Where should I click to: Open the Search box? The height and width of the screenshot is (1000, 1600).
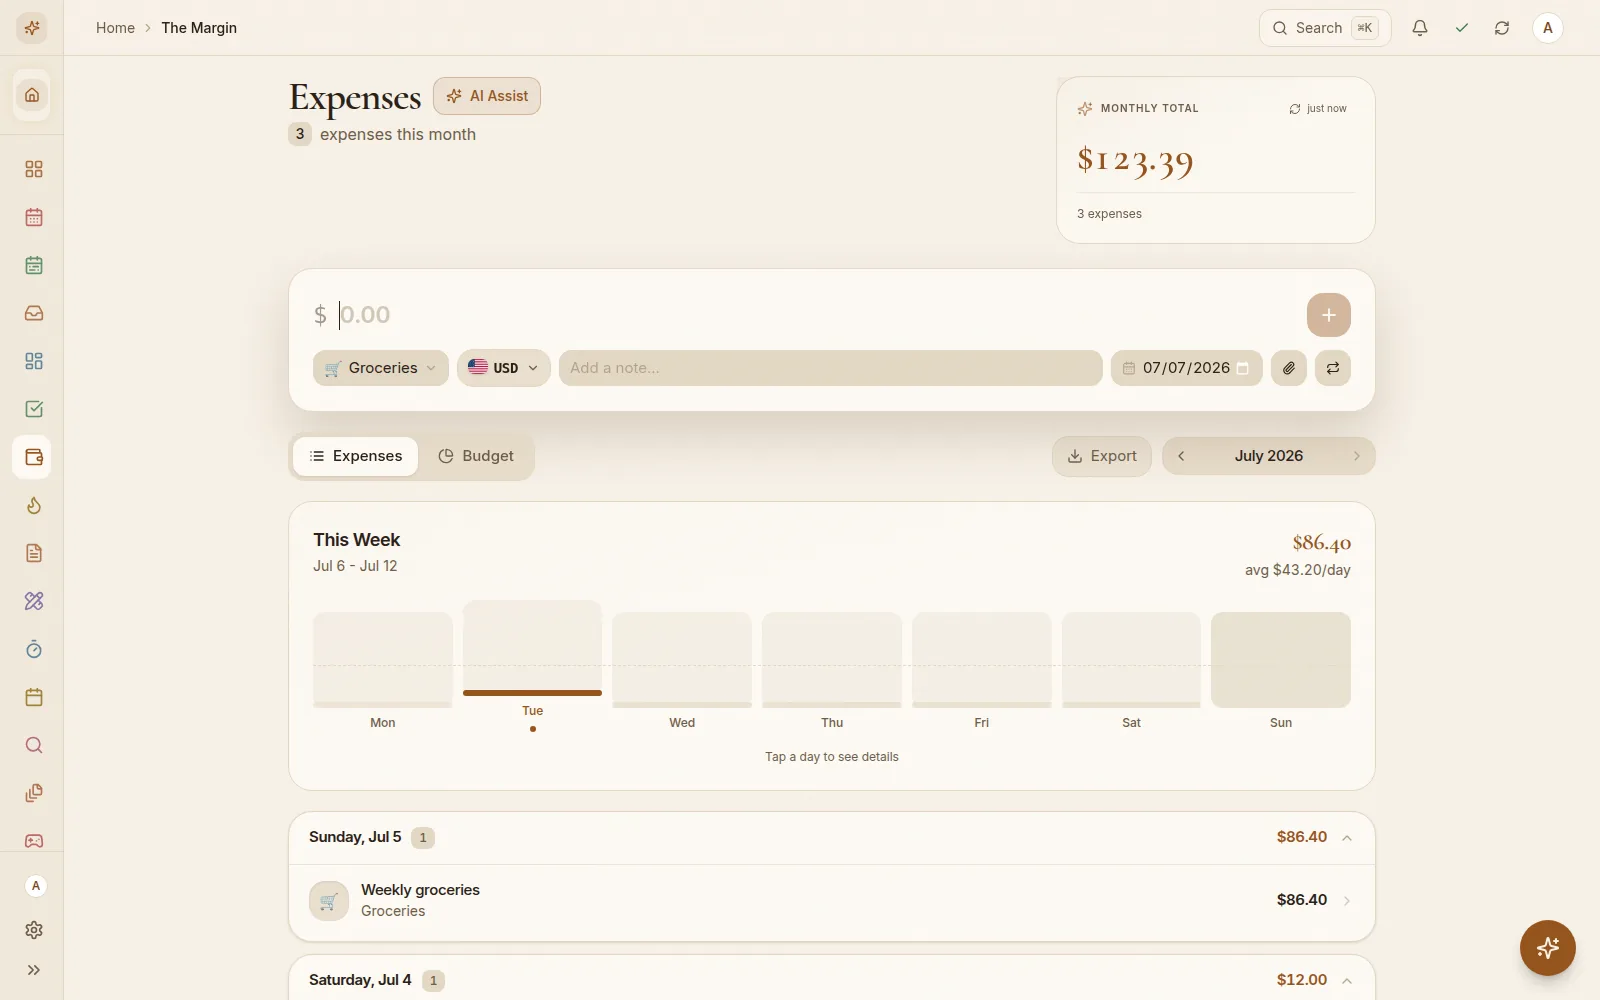[1325, 28]
